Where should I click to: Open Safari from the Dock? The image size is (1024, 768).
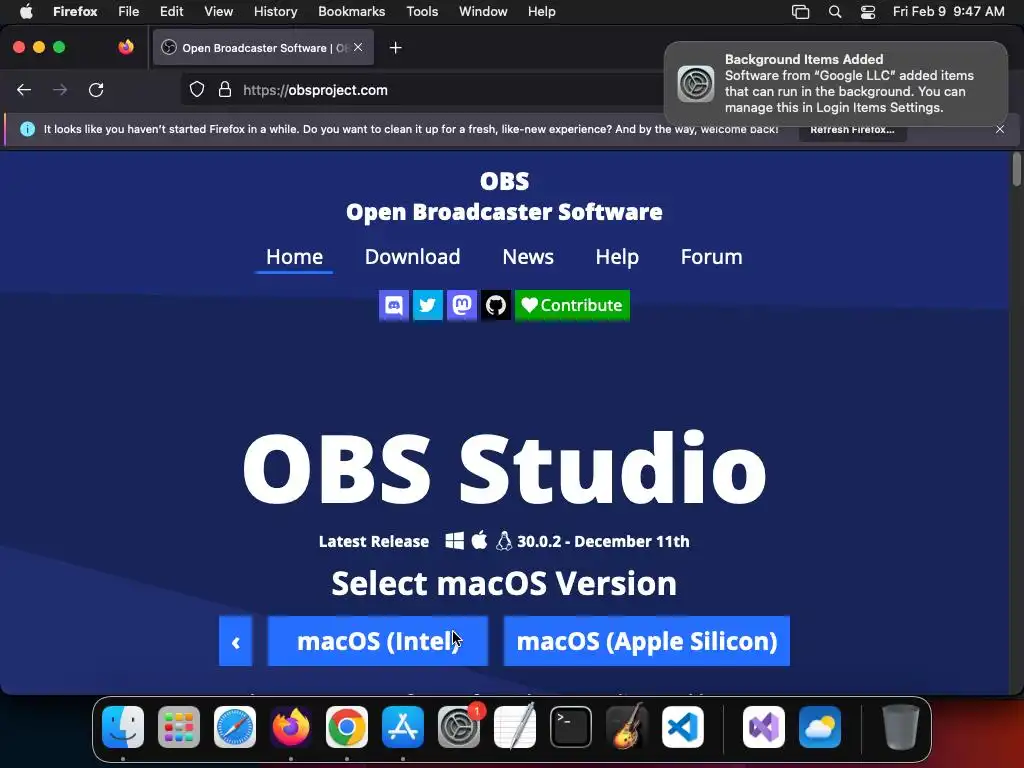click(235, 727)
